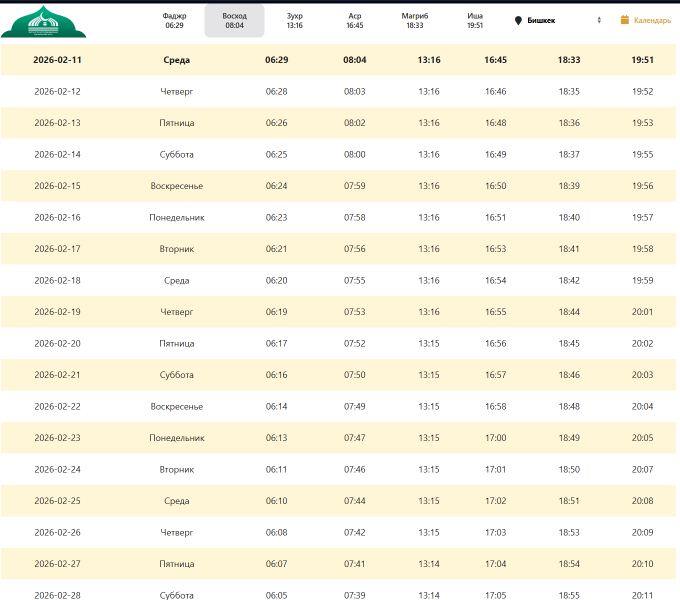Select the Восход 08:04 tab
The image size is (680, 600).
(234, 20)
